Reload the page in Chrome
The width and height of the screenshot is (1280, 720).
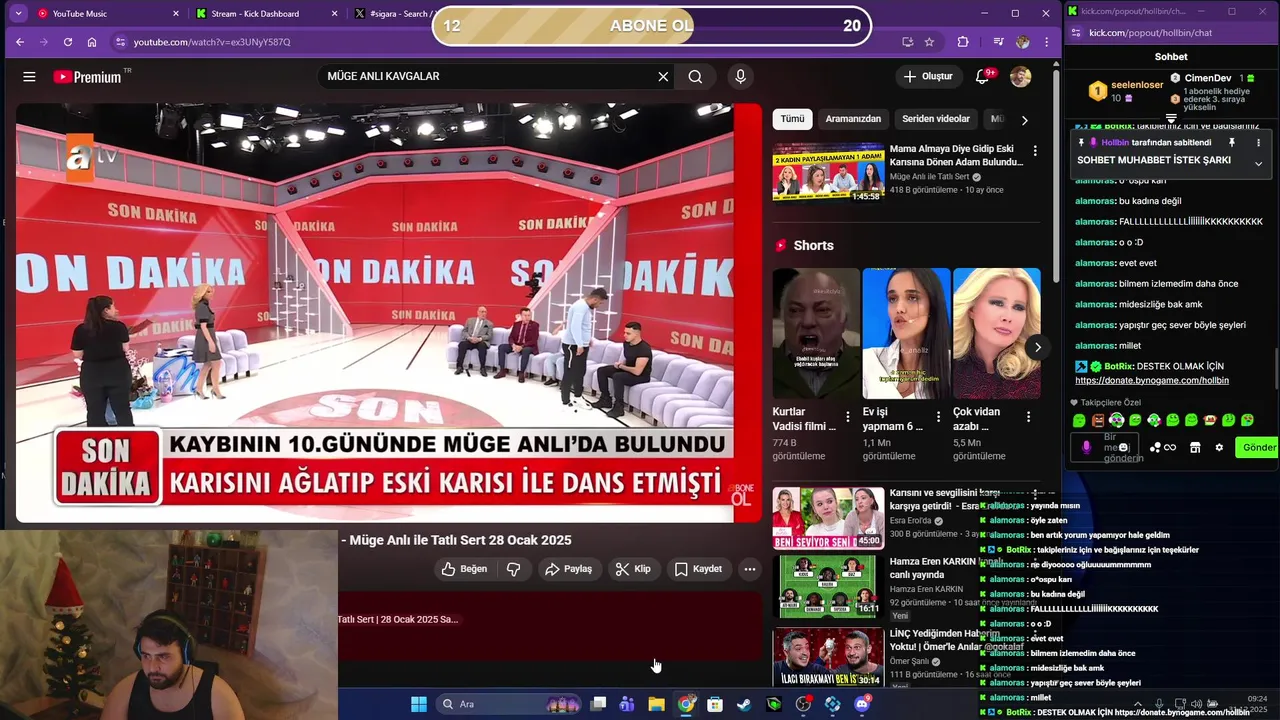[x=67, y=42]
